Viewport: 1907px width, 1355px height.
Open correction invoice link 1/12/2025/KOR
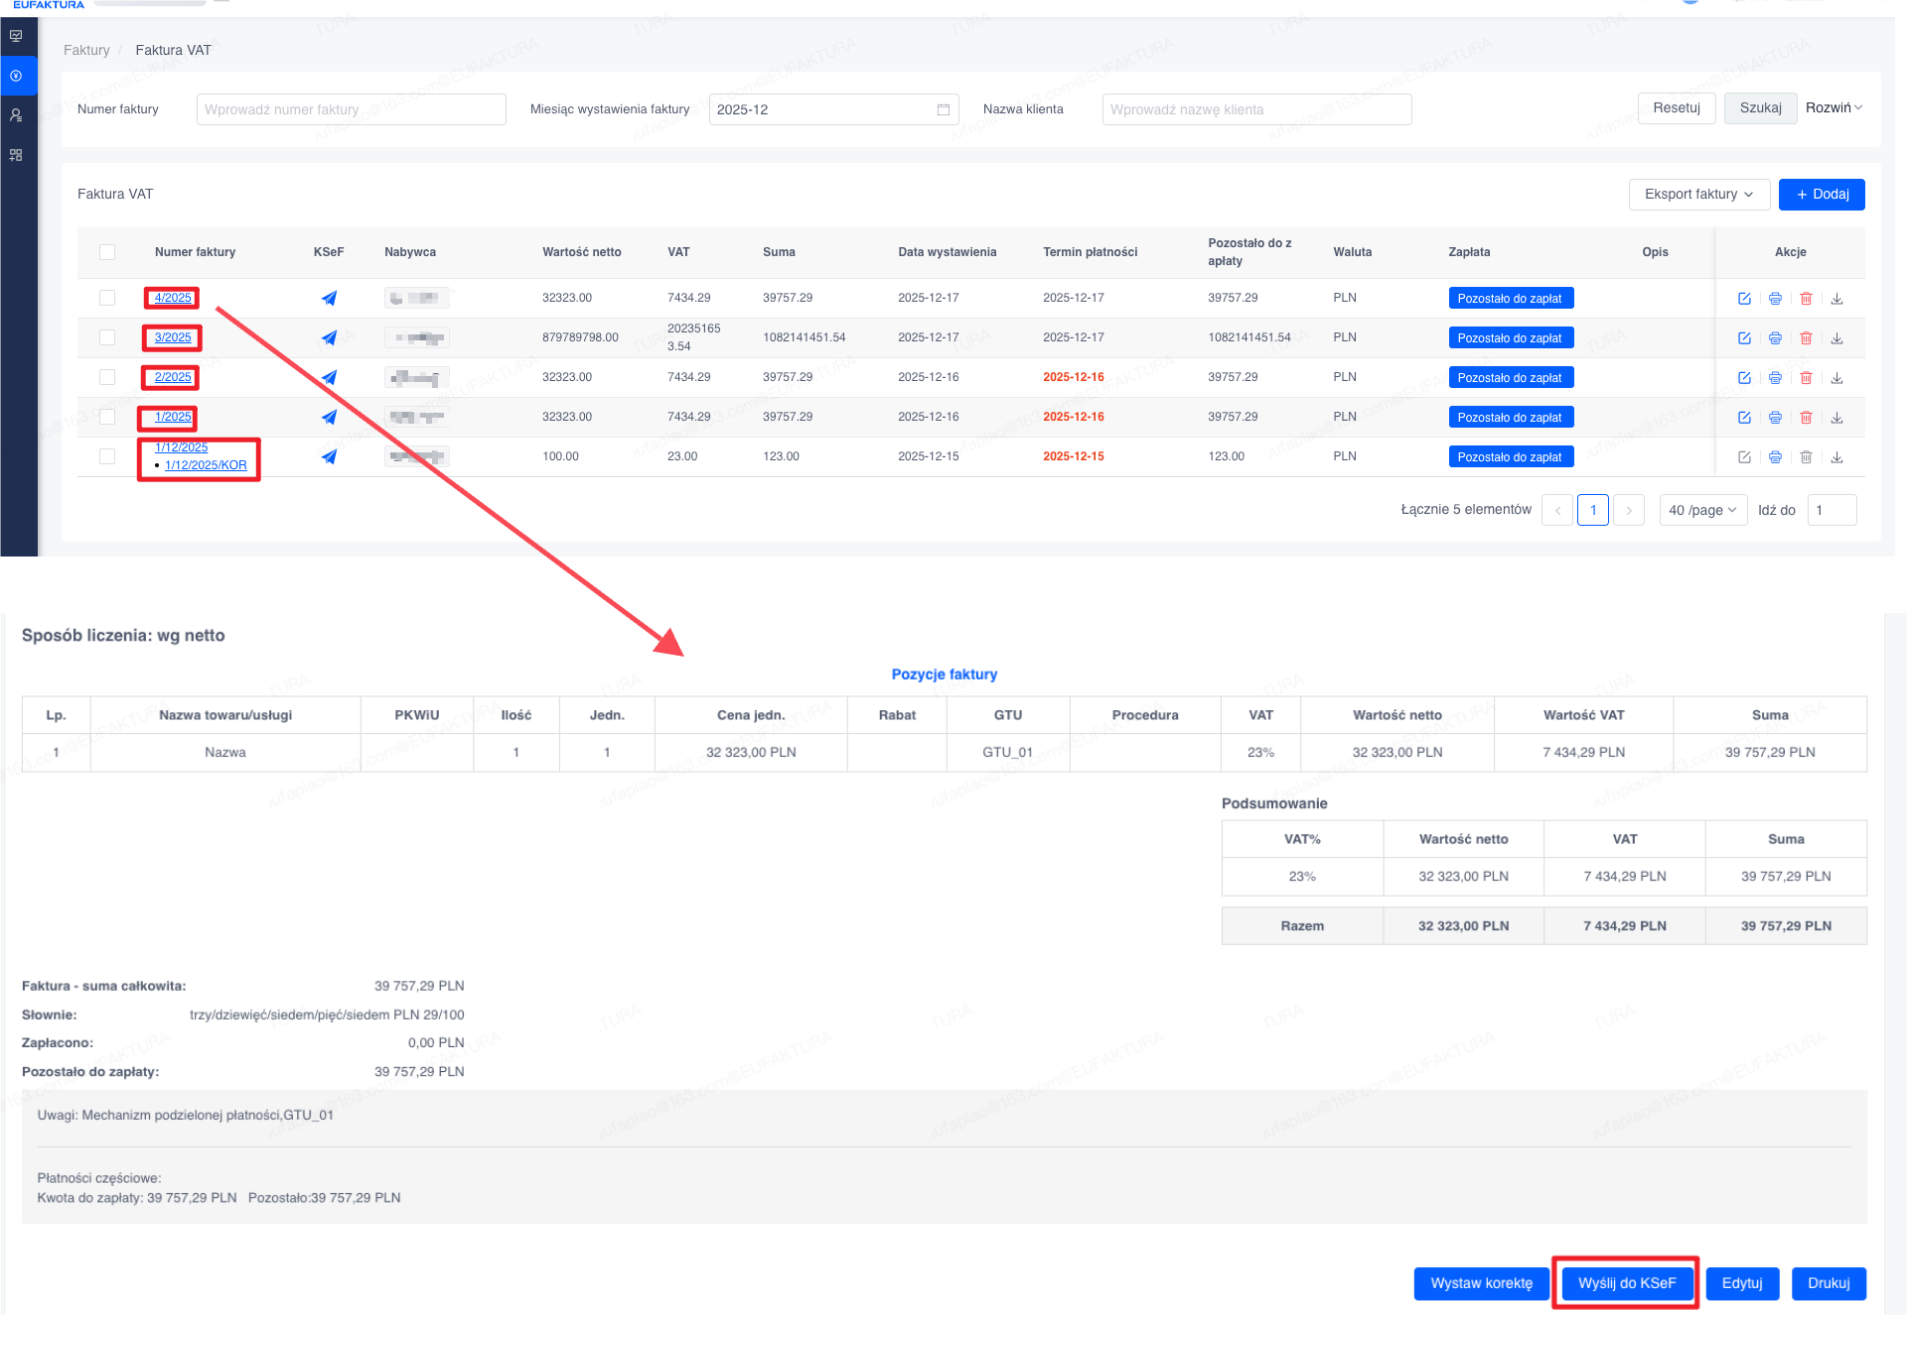point(205,465)
